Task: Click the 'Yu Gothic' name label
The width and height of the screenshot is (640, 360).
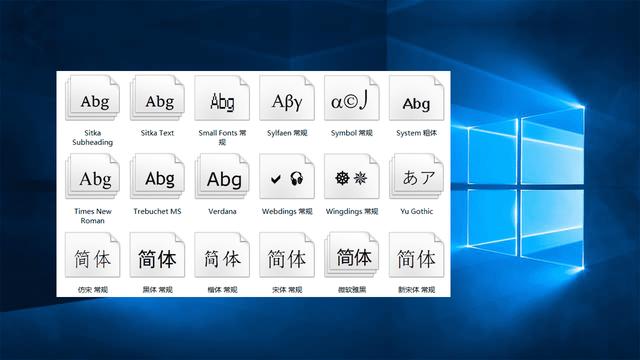Action: [416, 211]
